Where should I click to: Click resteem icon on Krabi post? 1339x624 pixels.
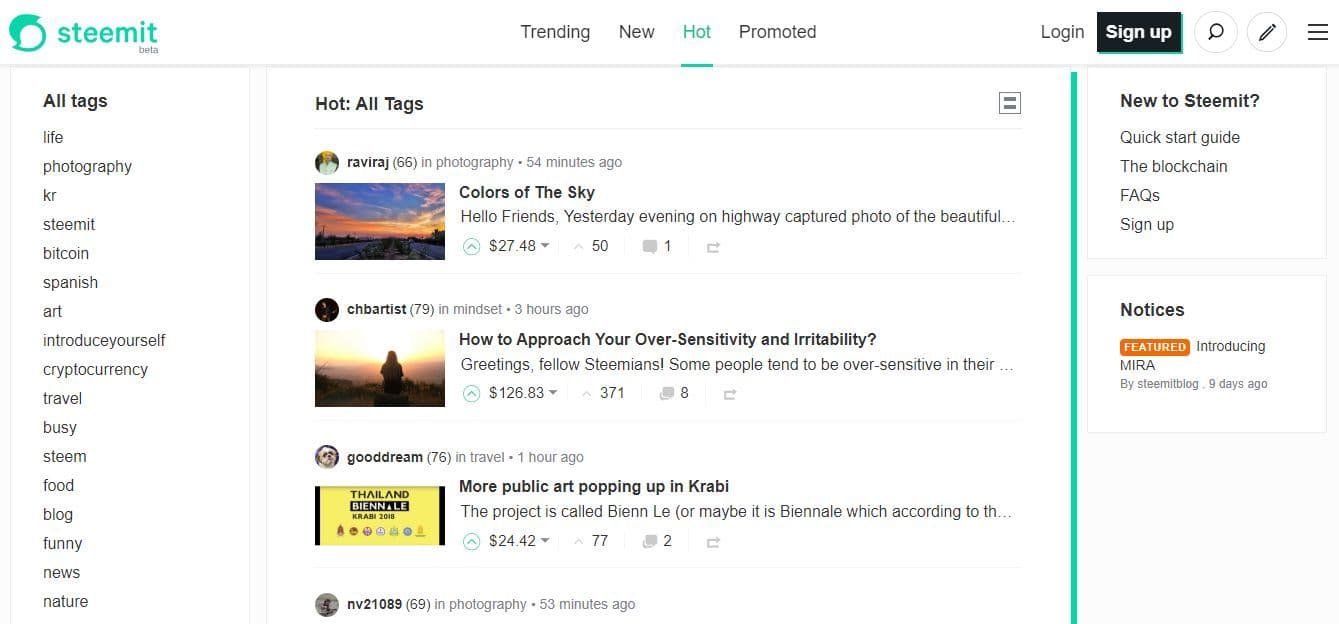713,542
